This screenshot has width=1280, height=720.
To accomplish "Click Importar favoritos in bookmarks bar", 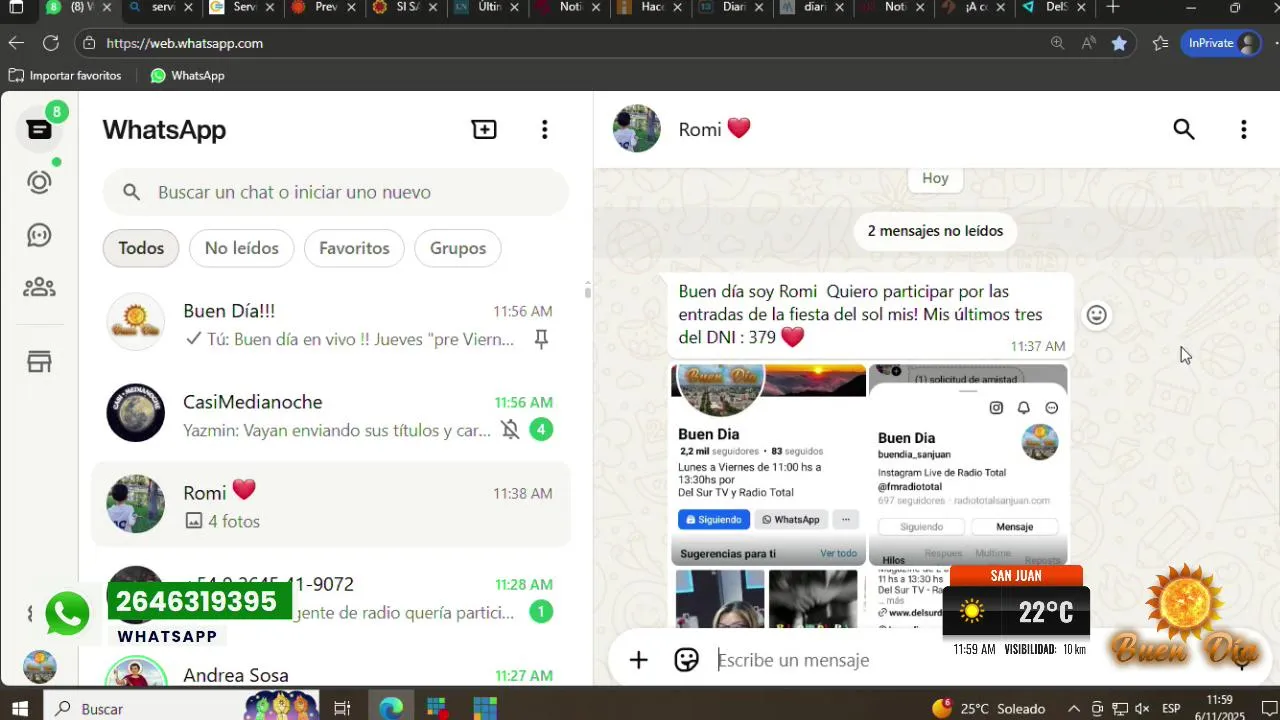I will (x=65, y=76).
